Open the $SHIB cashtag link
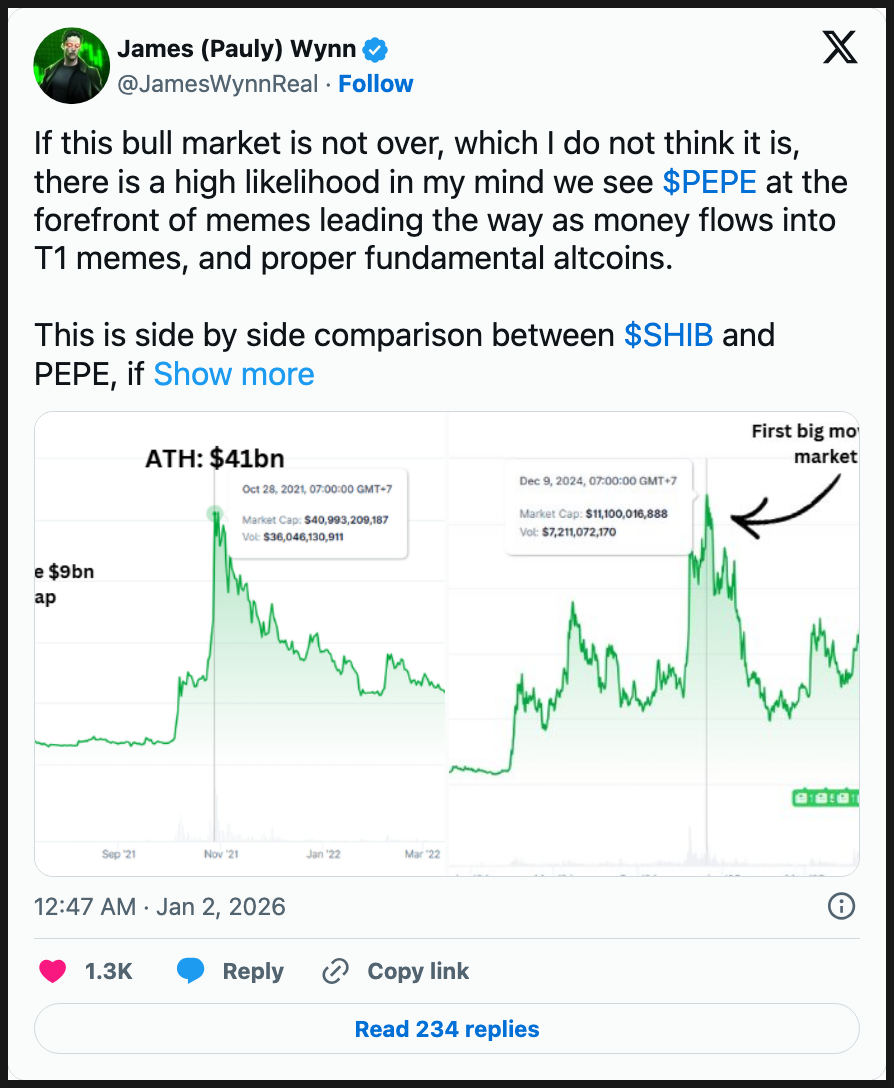The width and height of the screenshot is (894, 1088). [x=668, y=334]
